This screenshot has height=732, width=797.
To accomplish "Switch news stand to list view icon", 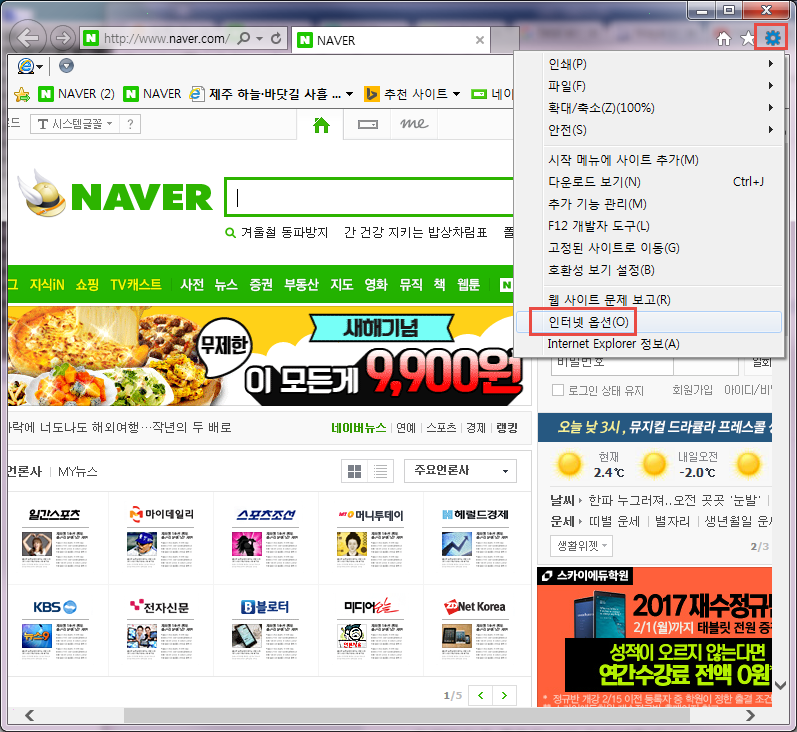I will pos(380,471).
